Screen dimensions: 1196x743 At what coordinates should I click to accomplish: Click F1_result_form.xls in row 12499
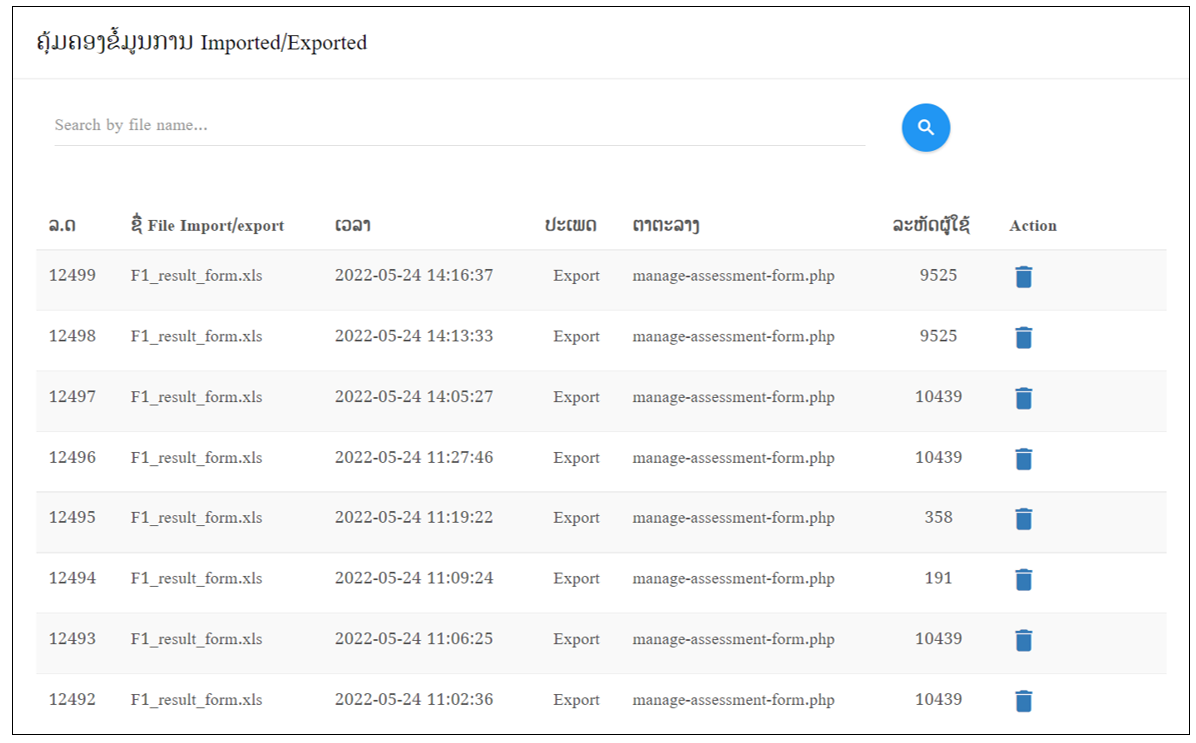[x=196, y=276]
